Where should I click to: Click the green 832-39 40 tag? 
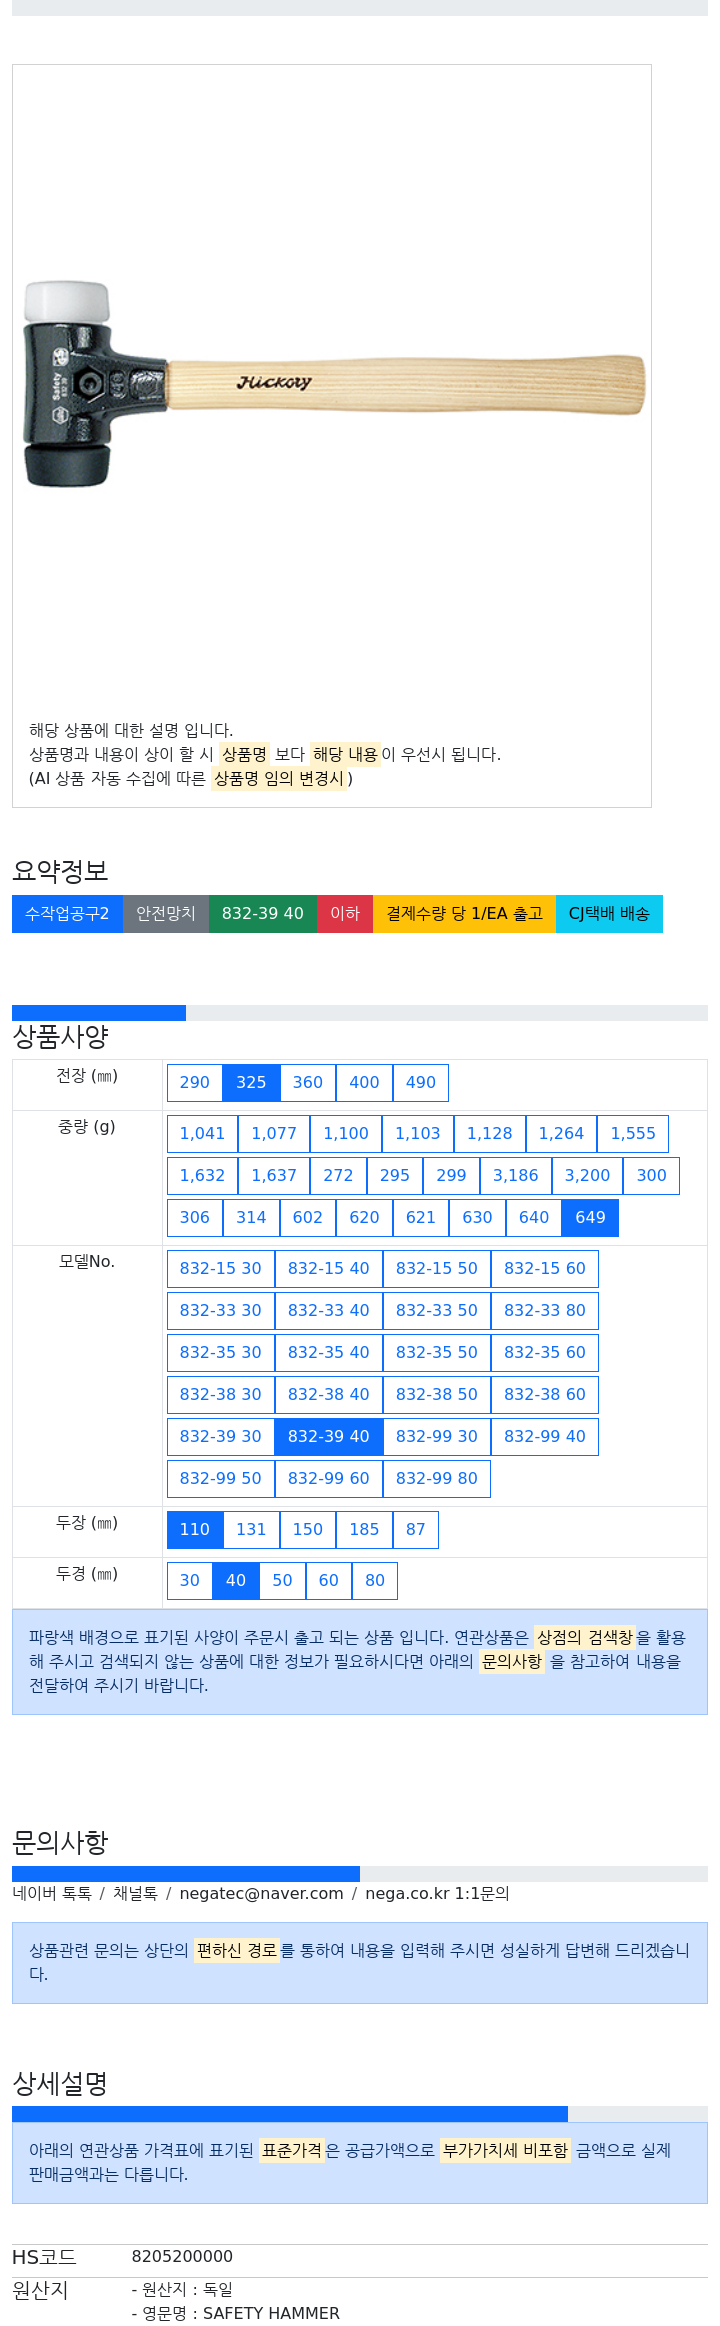263,914
